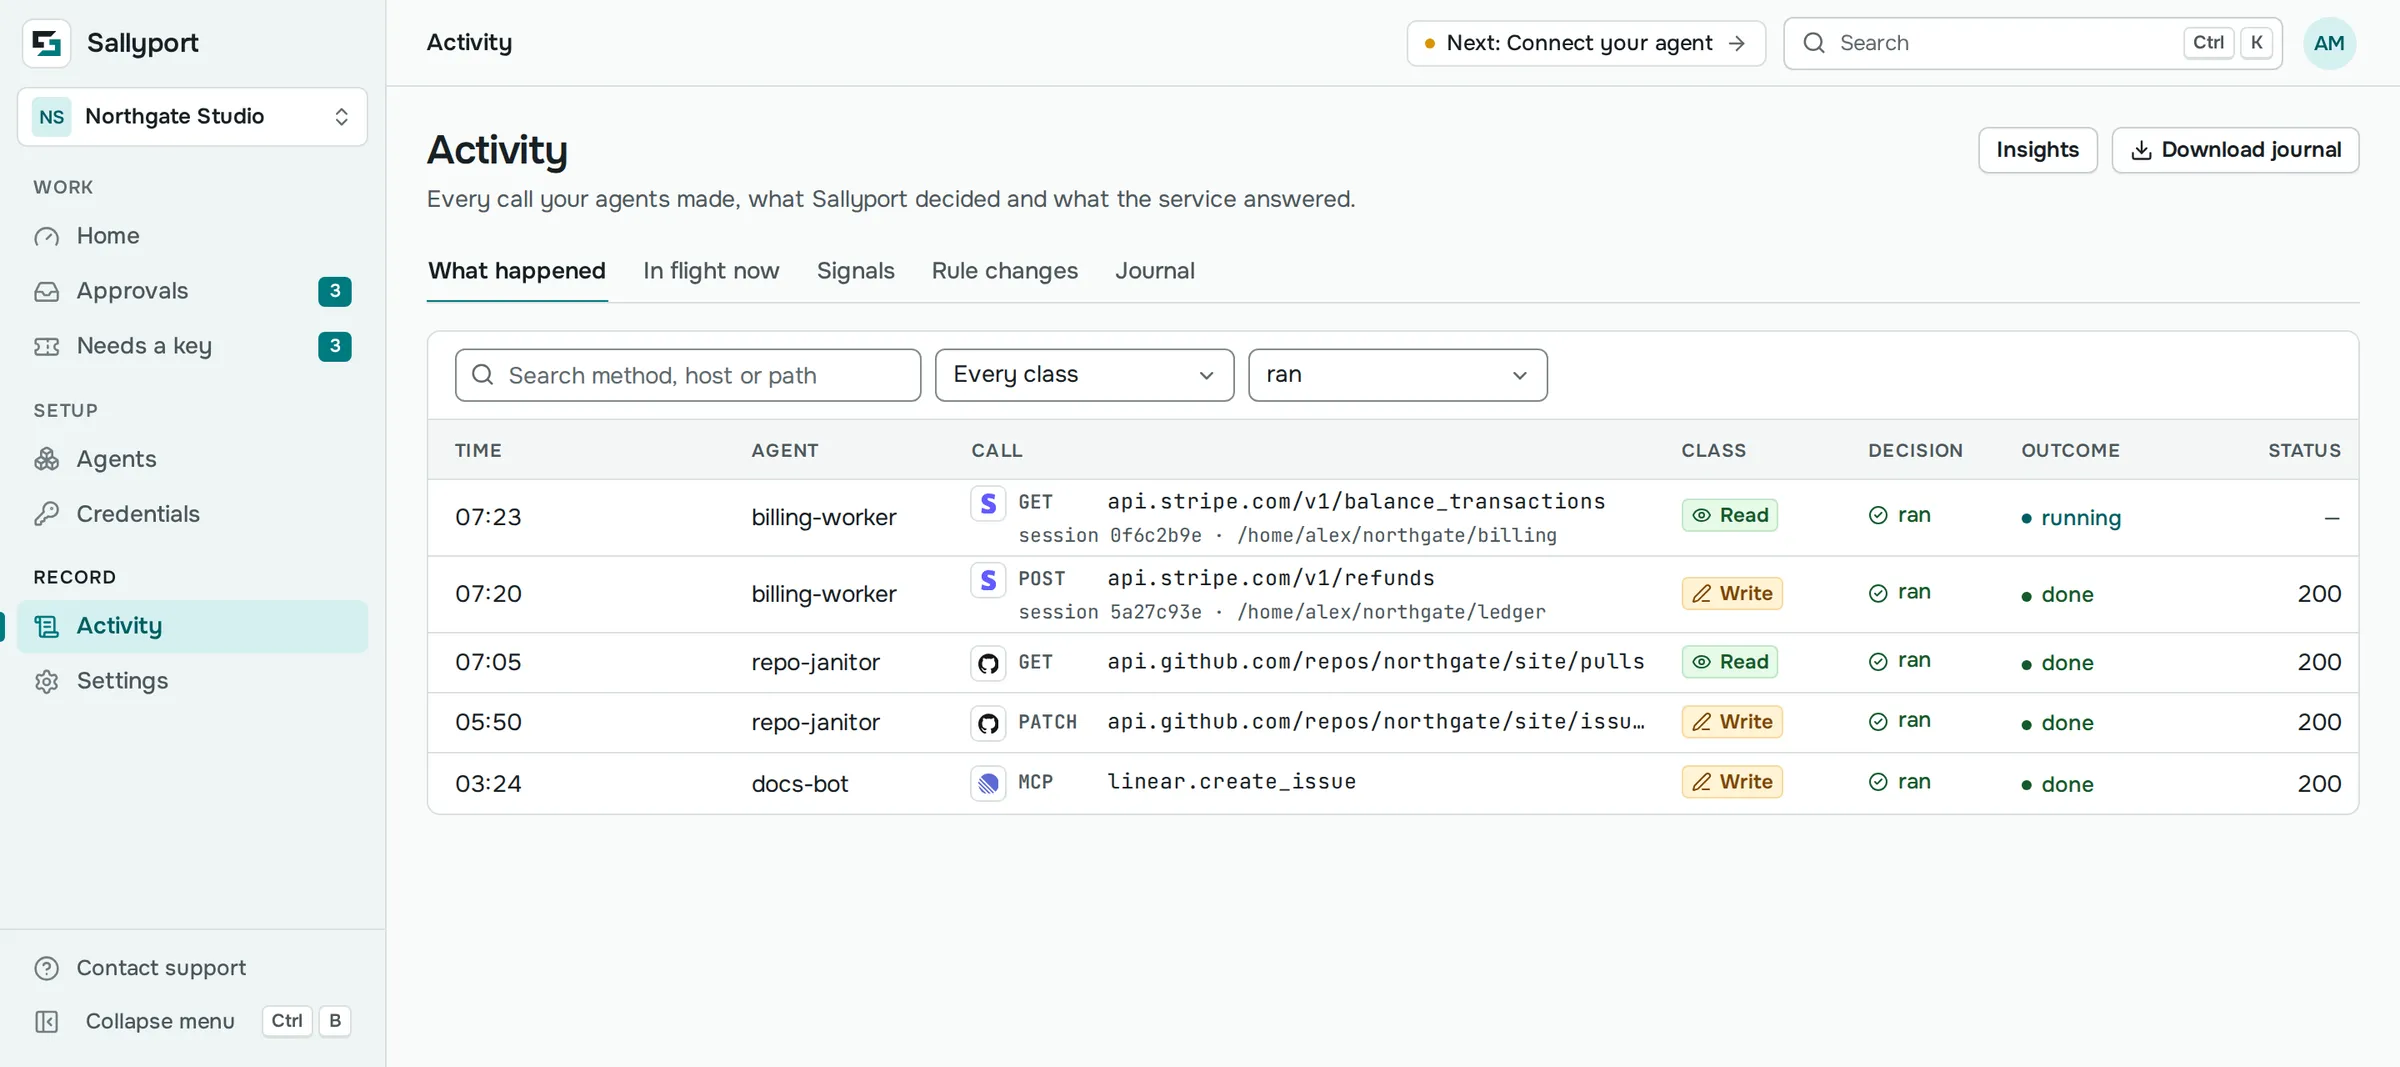Click the Approvals count badge
The width and height of the screenshot is (2400, 1067).
point(335,291)
